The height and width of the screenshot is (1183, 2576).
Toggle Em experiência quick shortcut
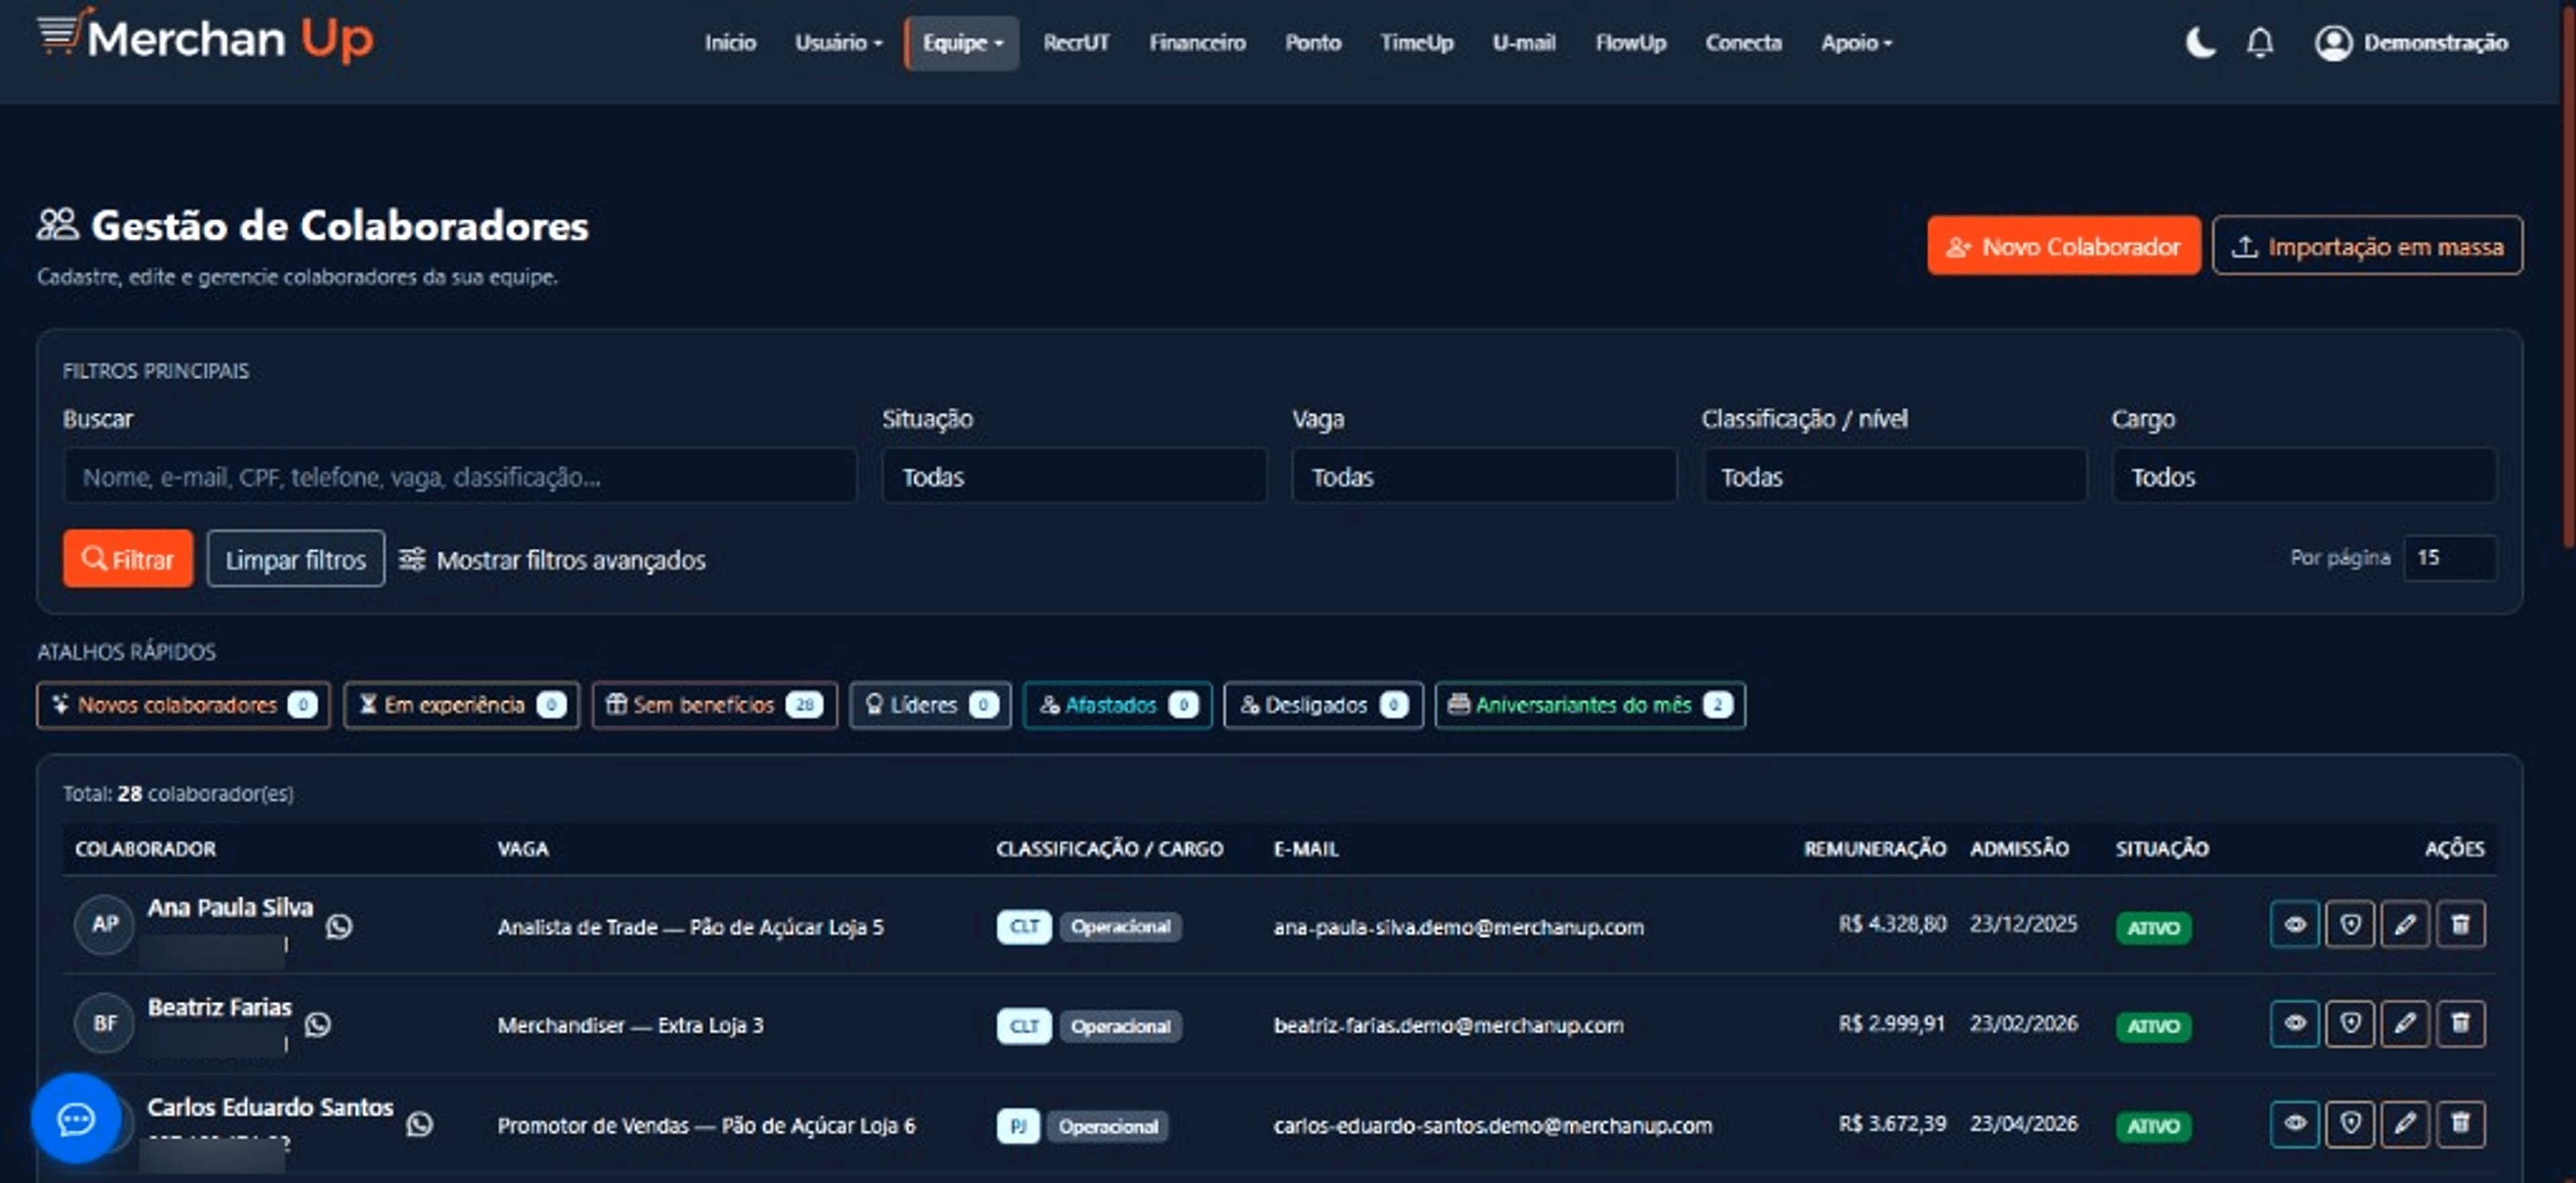coord(462,705)
